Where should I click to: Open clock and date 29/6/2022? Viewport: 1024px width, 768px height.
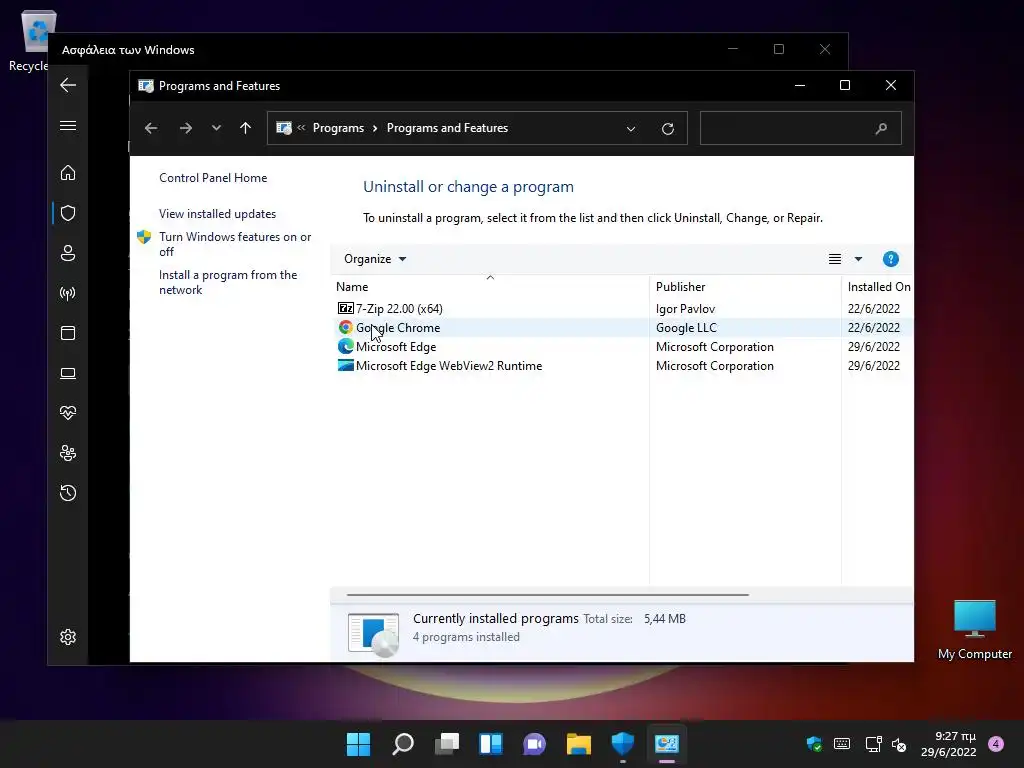(x=949, y=744)
